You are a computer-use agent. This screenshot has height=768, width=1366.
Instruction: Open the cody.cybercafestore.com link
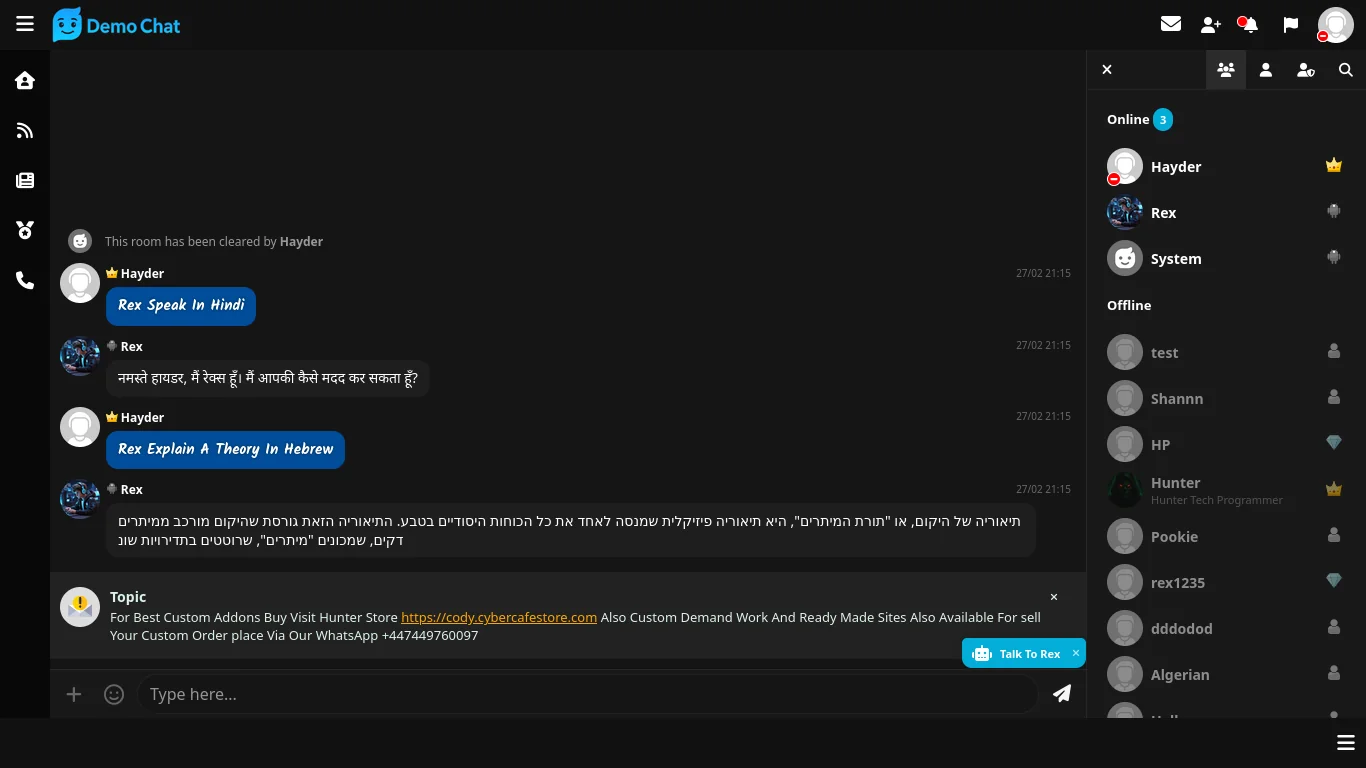click(499, 617)
